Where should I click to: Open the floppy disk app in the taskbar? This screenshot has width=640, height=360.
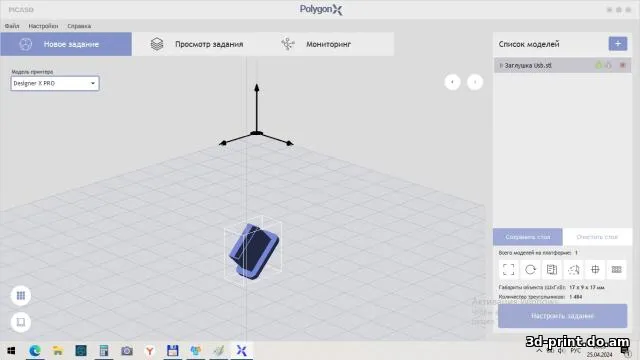click(173, 351)
